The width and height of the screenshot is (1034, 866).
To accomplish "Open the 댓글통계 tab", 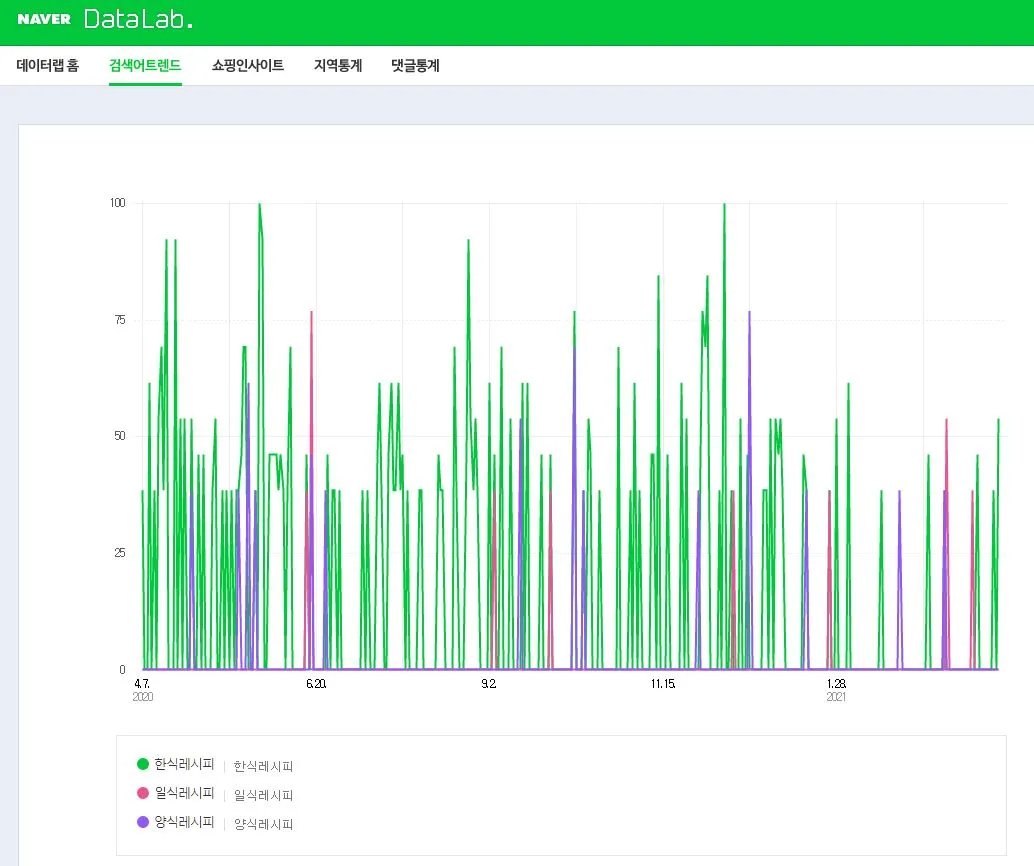I will [415, 65].
